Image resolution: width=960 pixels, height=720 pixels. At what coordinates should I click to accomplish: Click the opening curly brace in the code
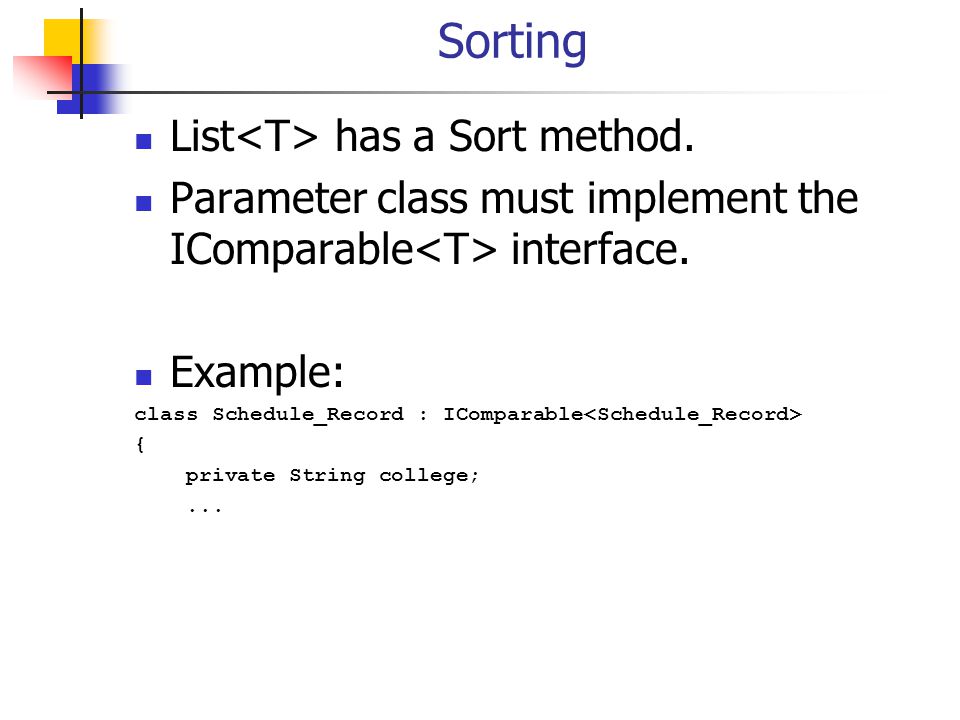pos(140,444)
